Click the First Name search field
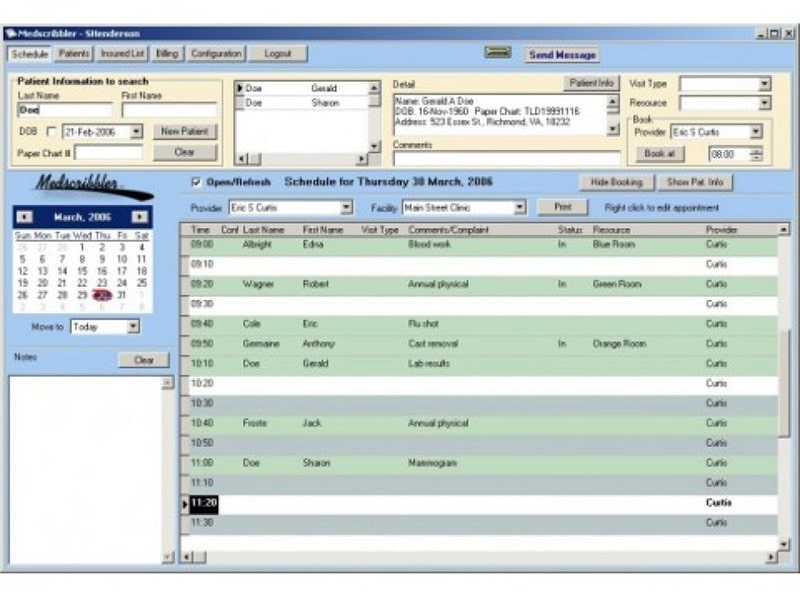Screen dimensions: 800x600 click(x=169, y=110)
